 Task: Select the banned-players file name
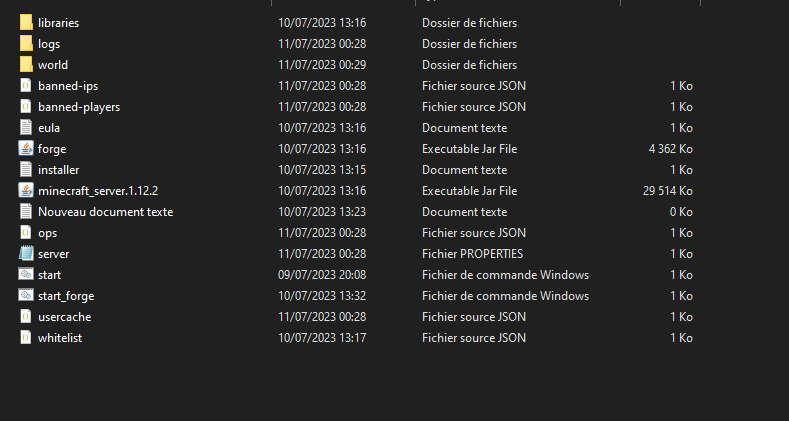tap(79, 106)
